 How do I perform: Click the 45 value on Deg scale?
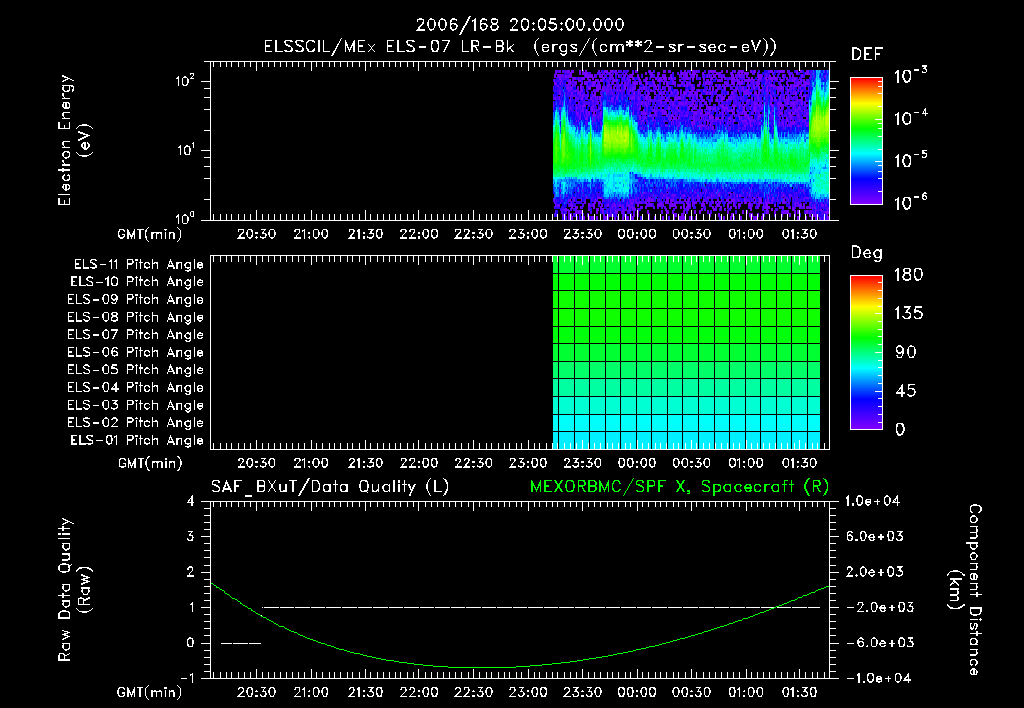(x=906, y=391)
